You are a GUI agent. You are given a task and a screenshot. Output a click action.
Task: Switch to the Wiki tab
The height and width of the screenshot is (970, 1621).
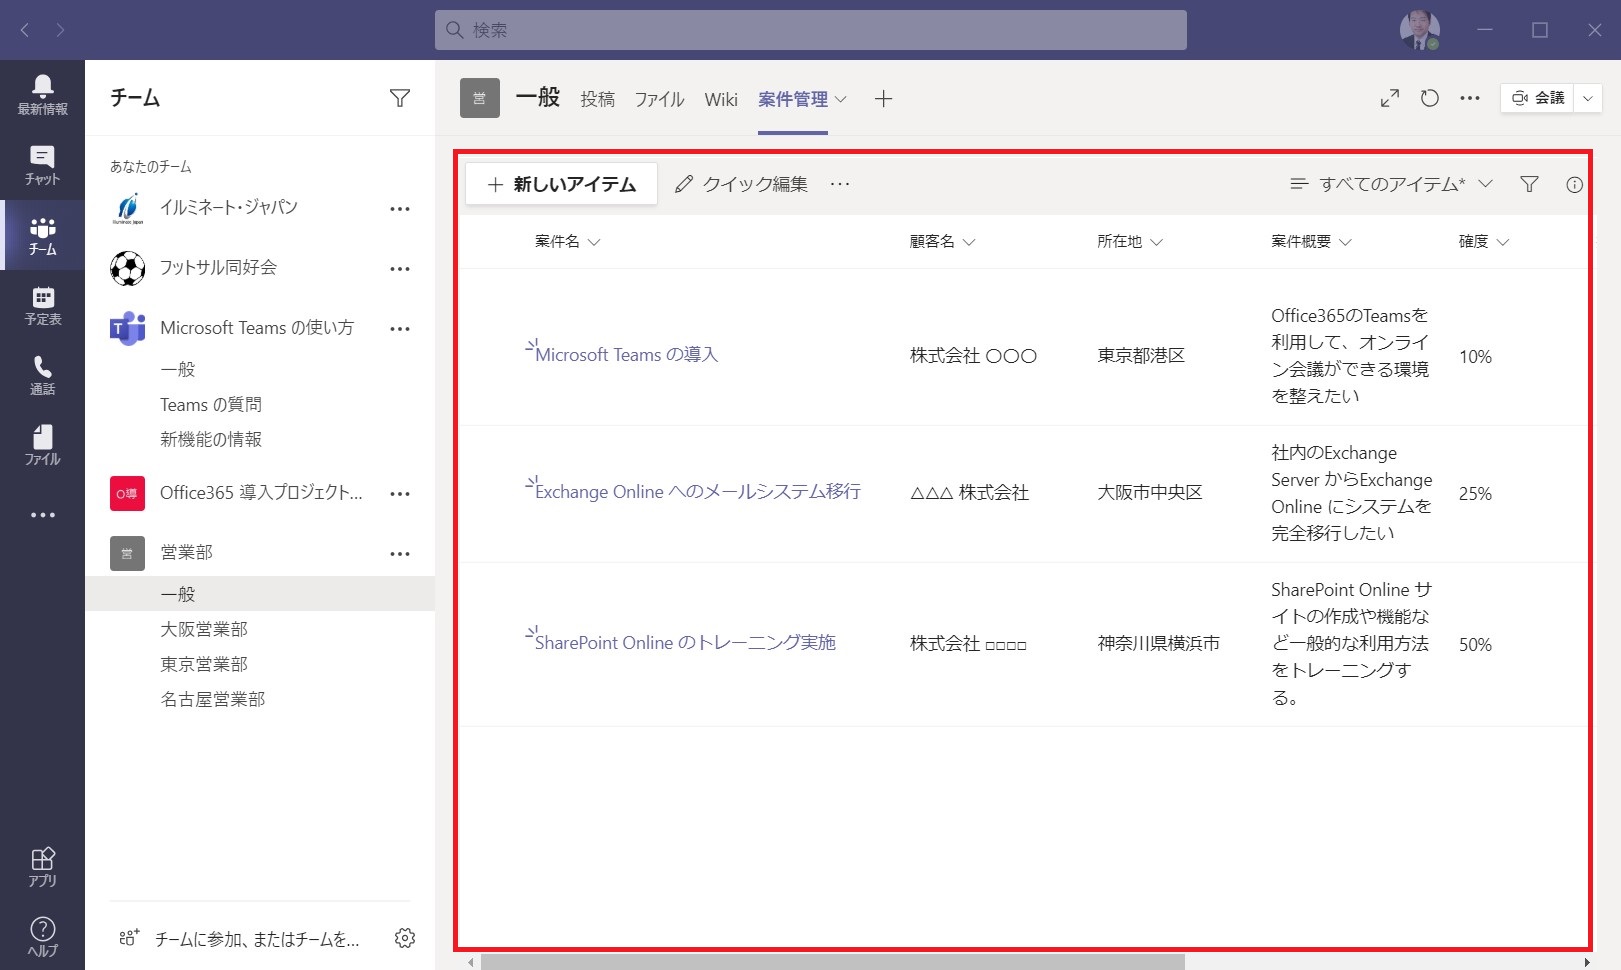pos(721,99)
